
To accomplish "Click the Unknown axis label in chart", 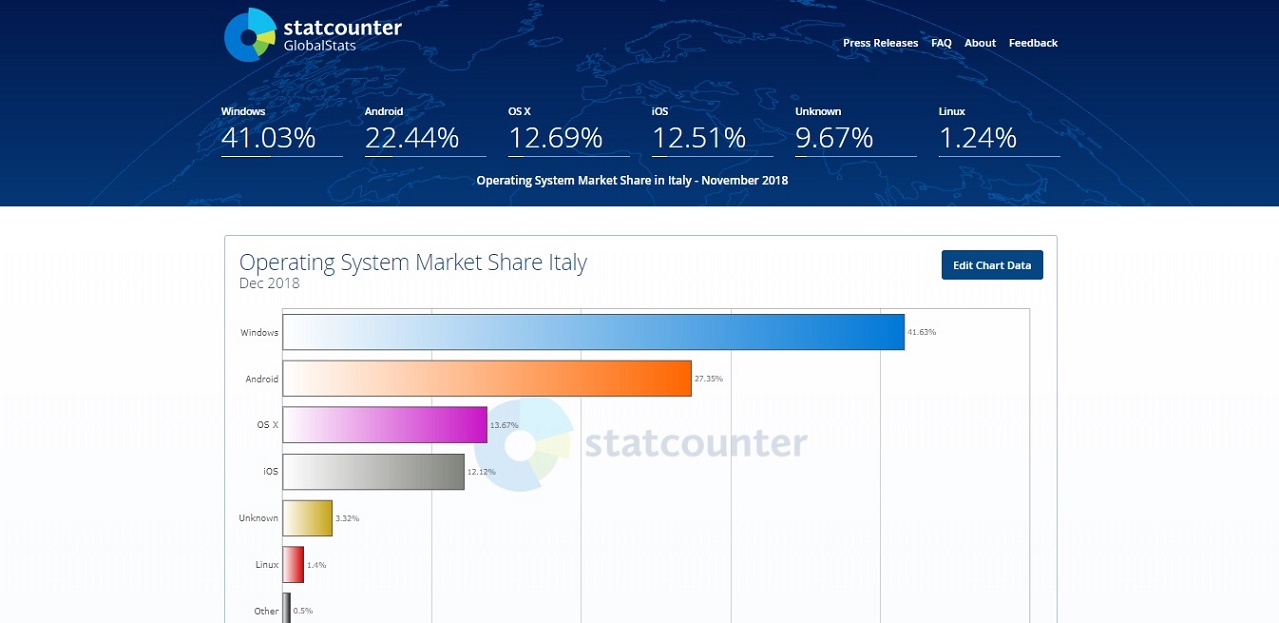I will tap(258, 518).
